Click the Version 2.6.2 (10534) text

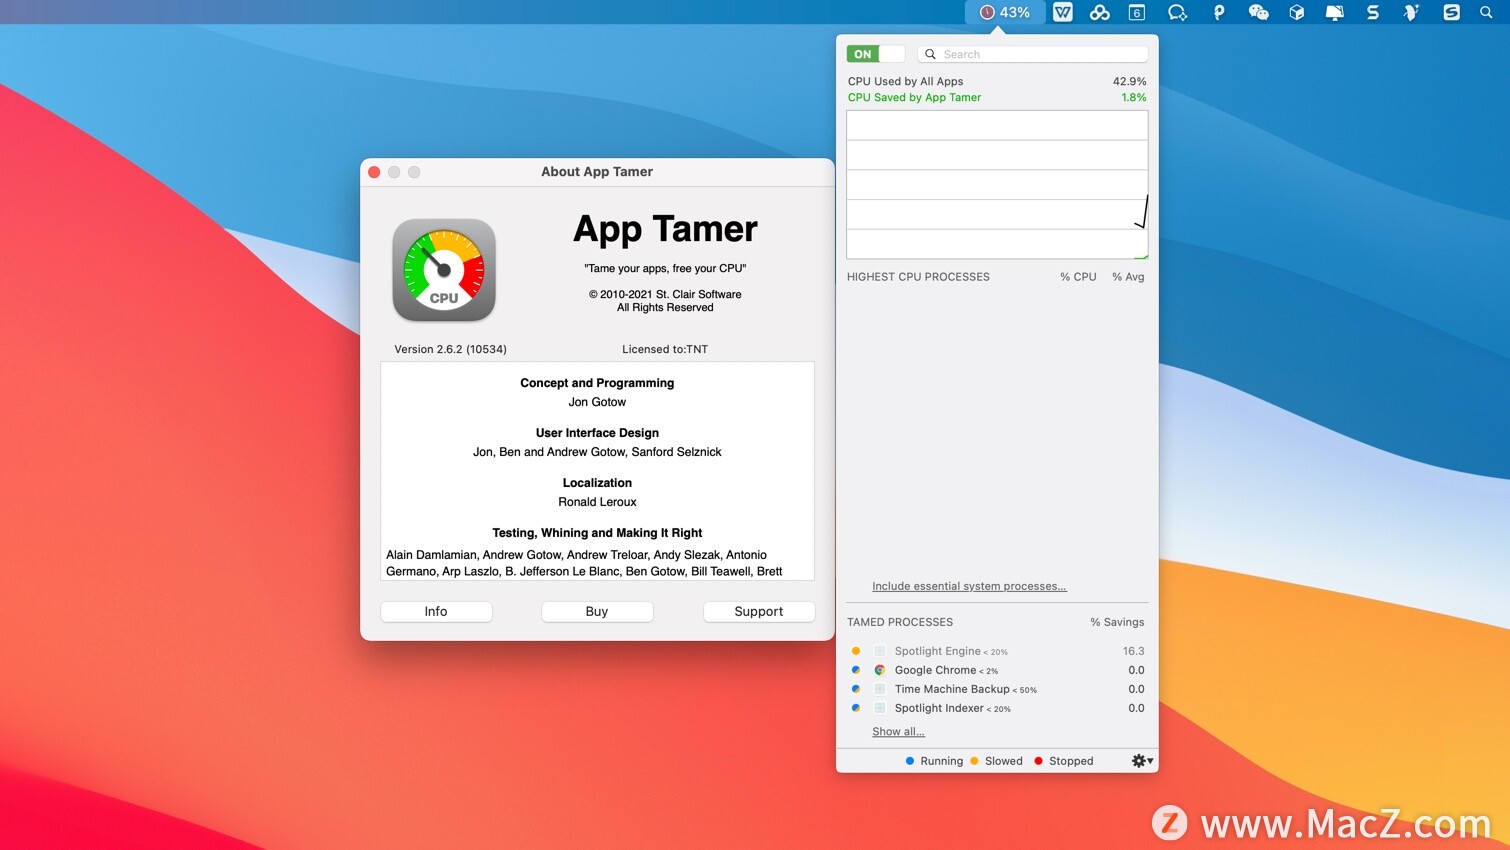(450, 349)
